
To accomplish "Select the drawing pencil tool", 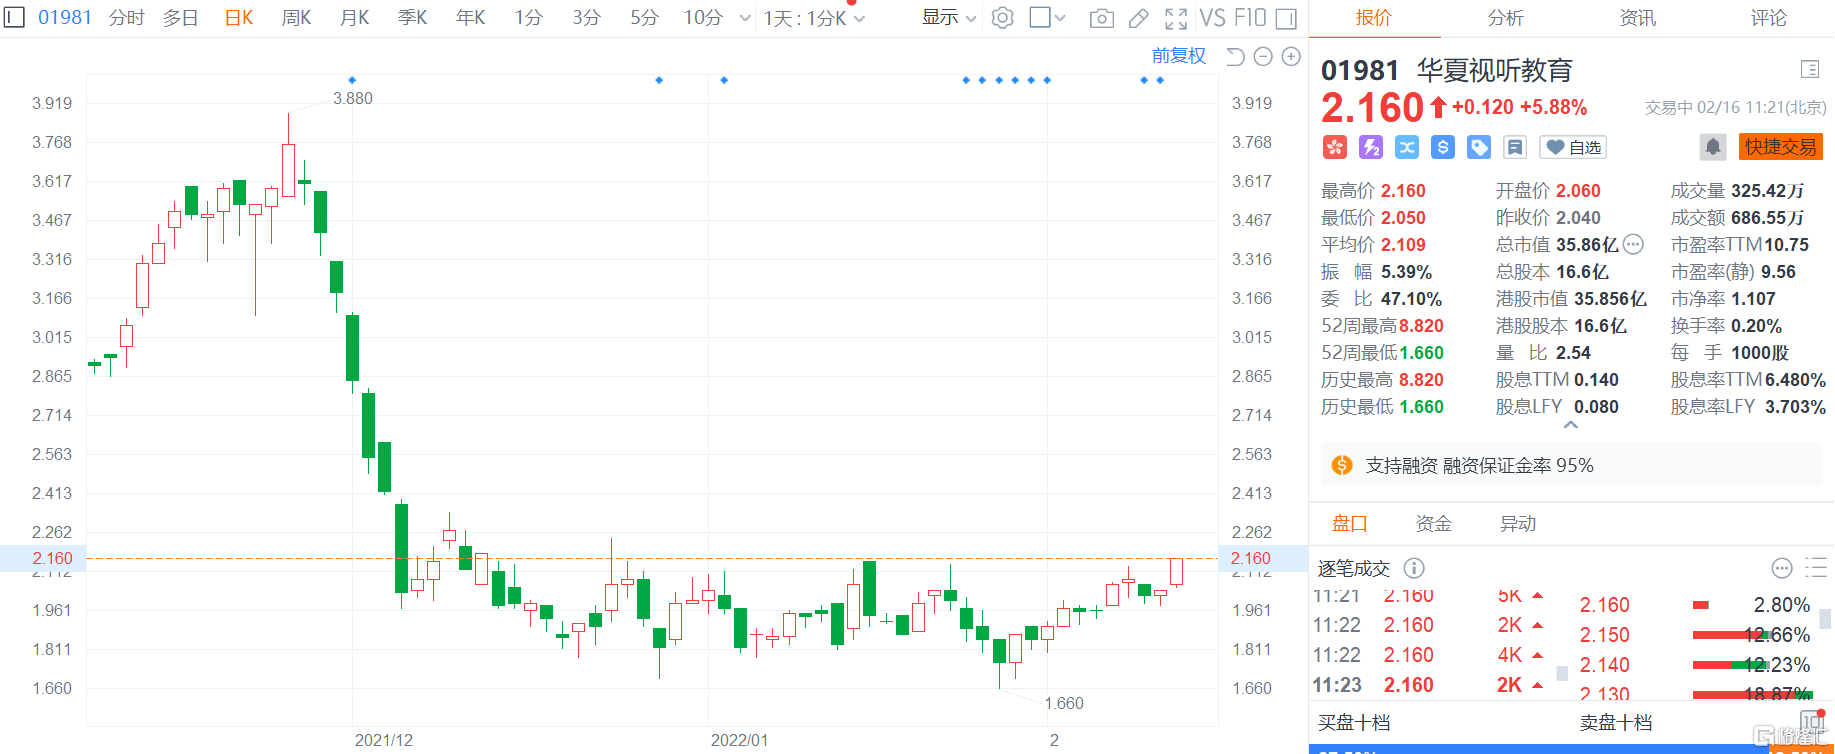I will point(1138,18).
